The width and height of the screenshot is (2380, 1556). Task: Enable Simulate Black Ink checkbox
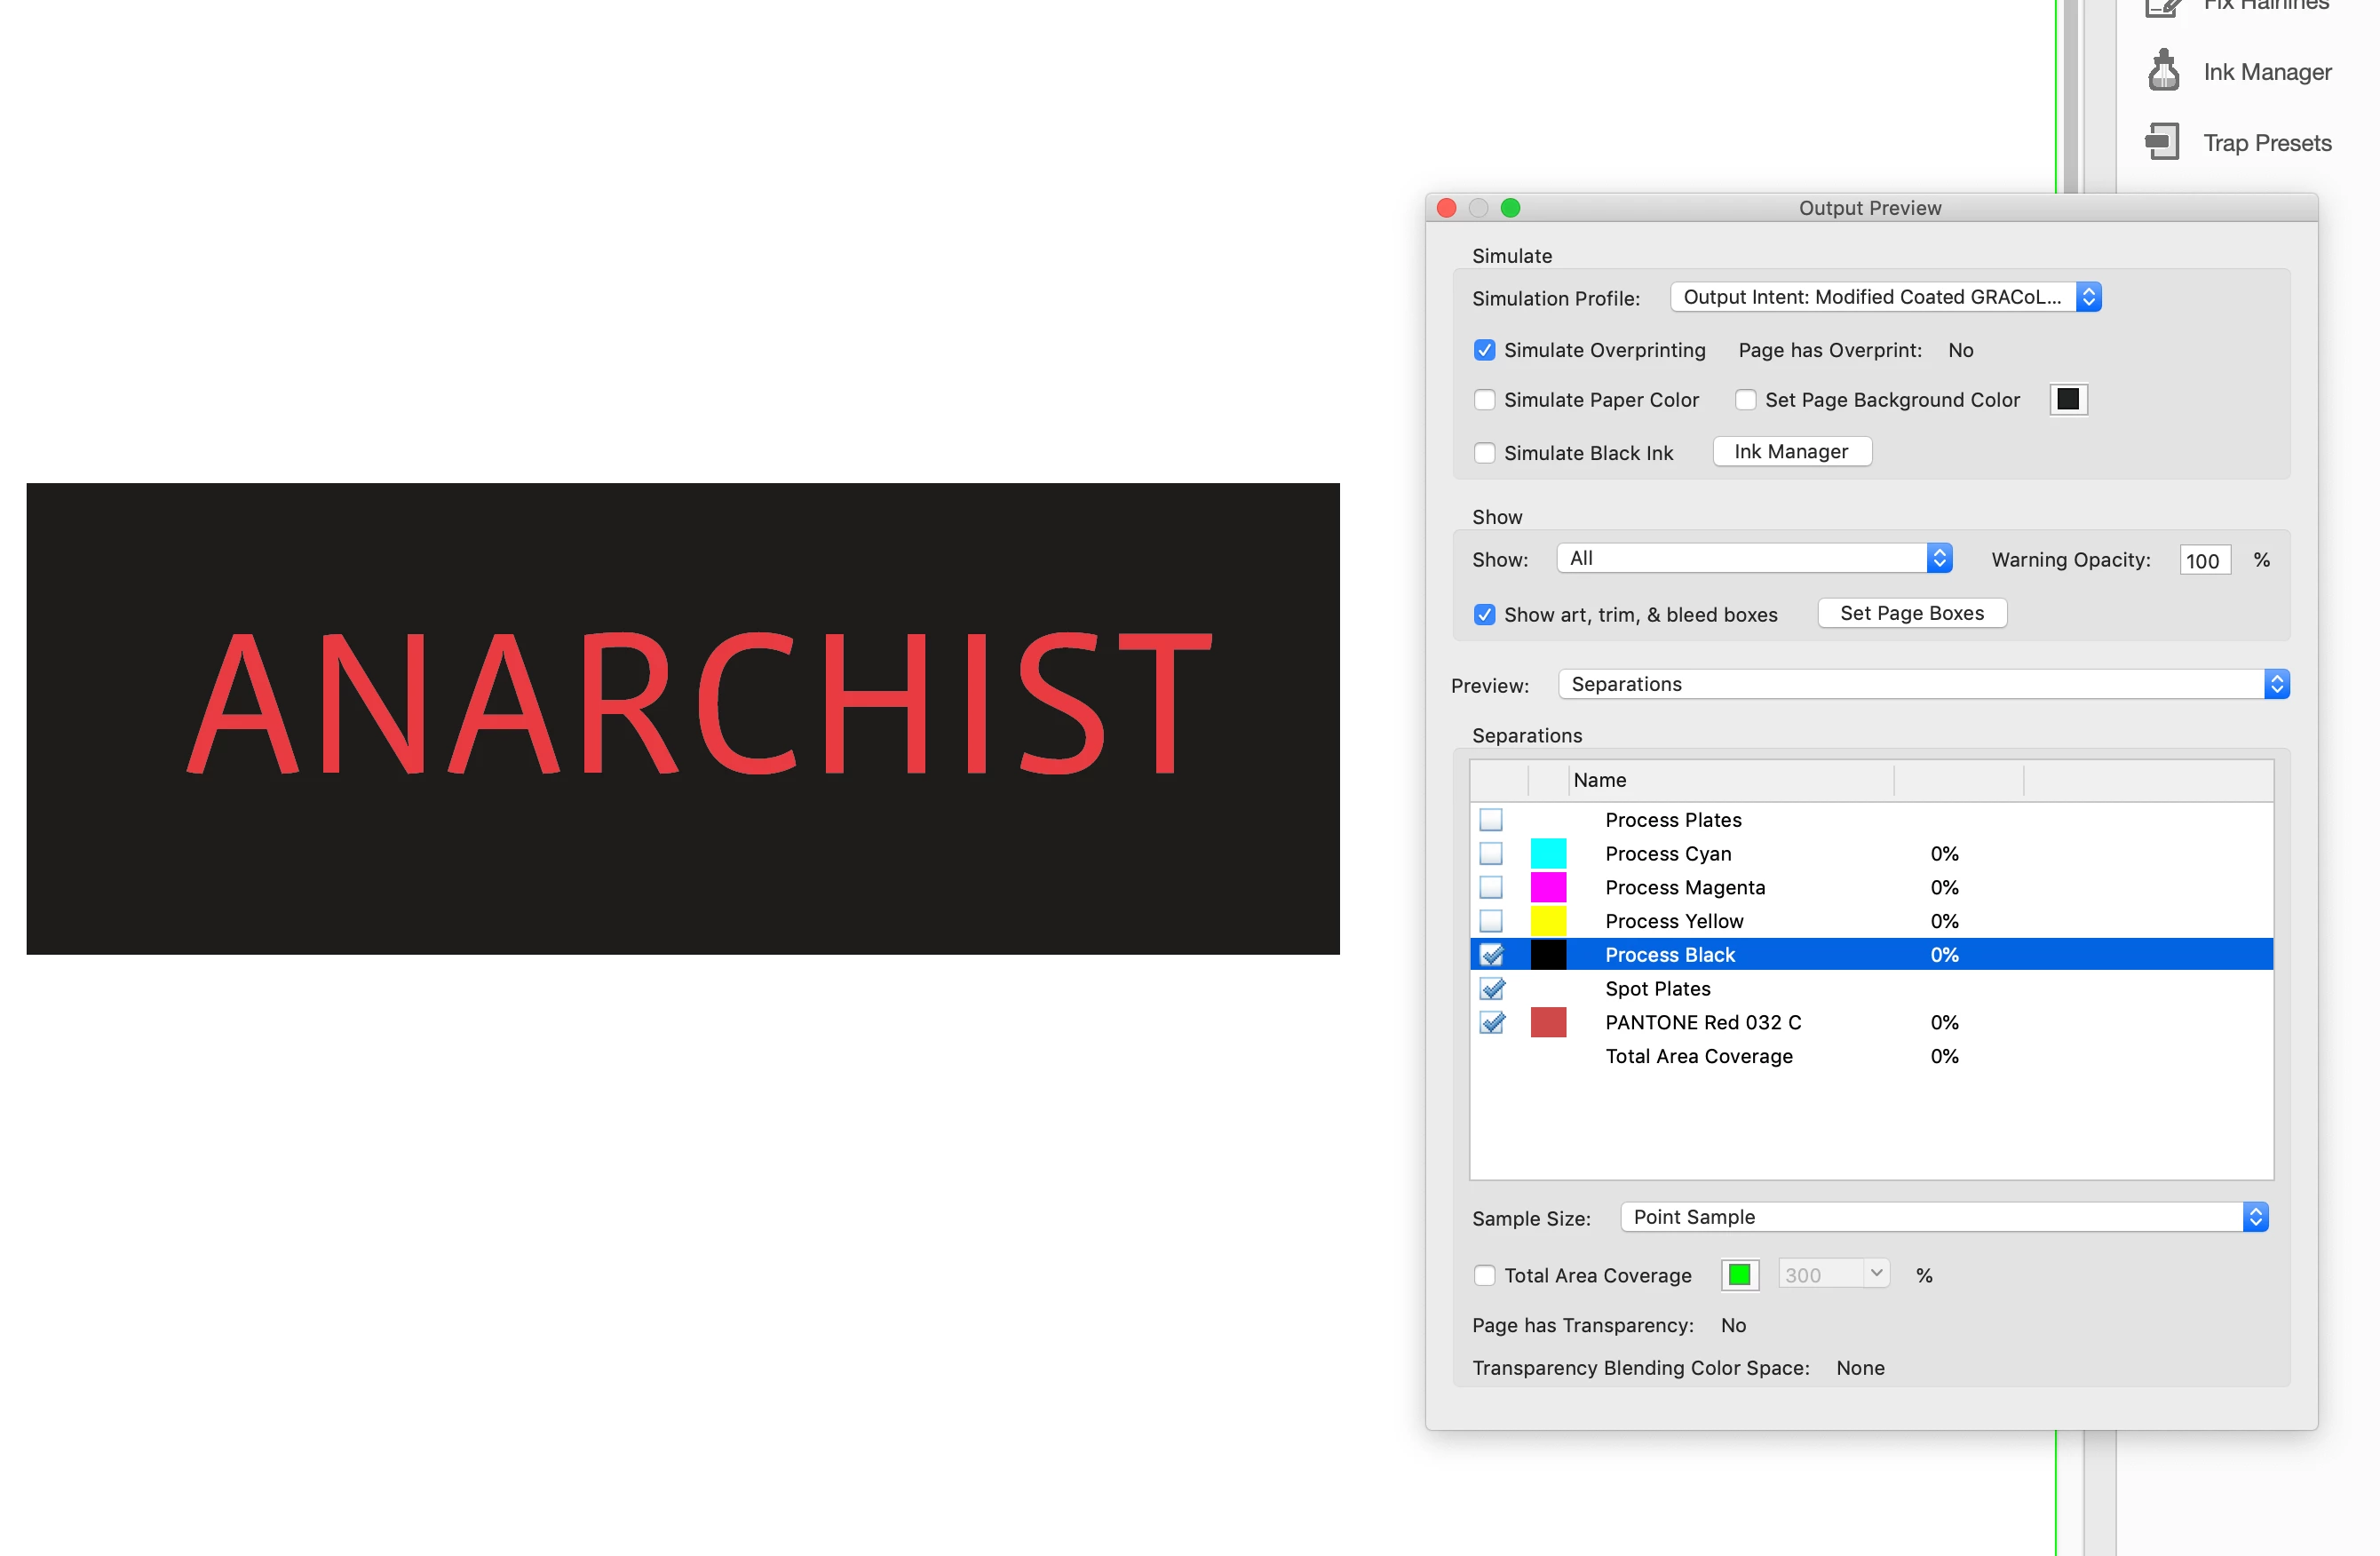pyautogui.click(x=1484, y=453)
